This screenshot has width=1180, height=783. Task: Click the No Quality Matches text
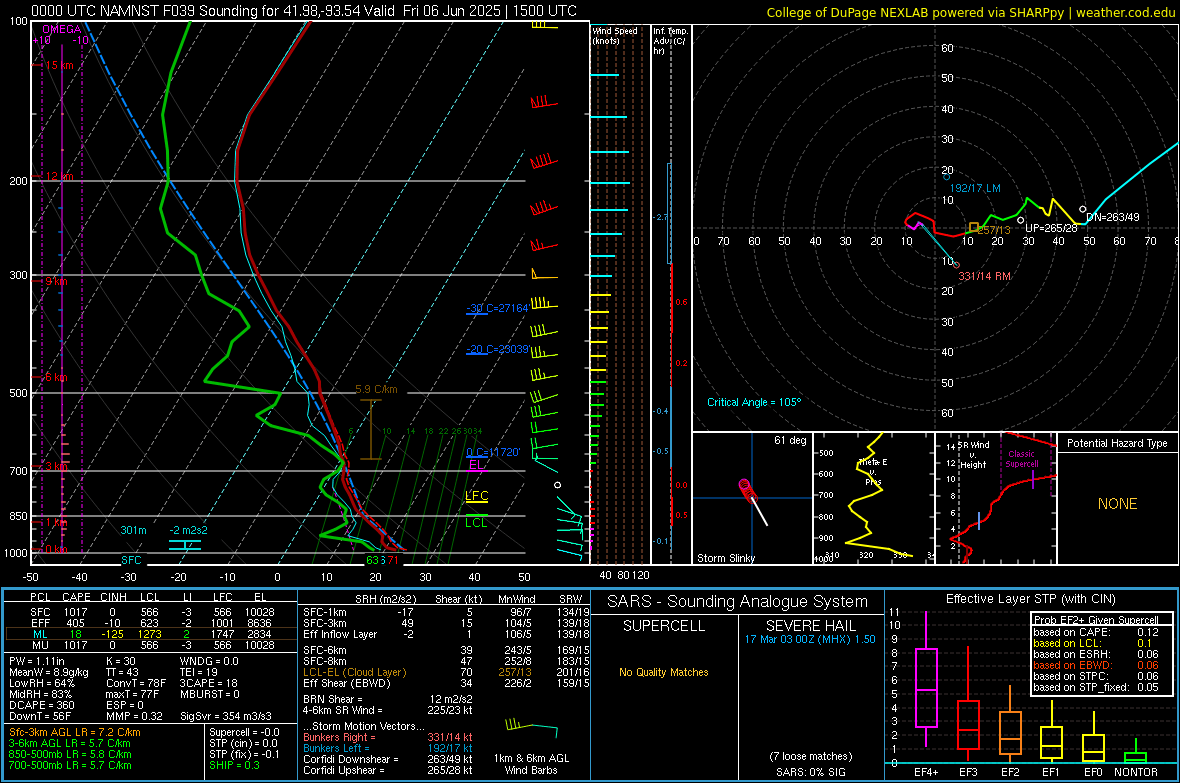pyautogui.click(x=664, y=672)
